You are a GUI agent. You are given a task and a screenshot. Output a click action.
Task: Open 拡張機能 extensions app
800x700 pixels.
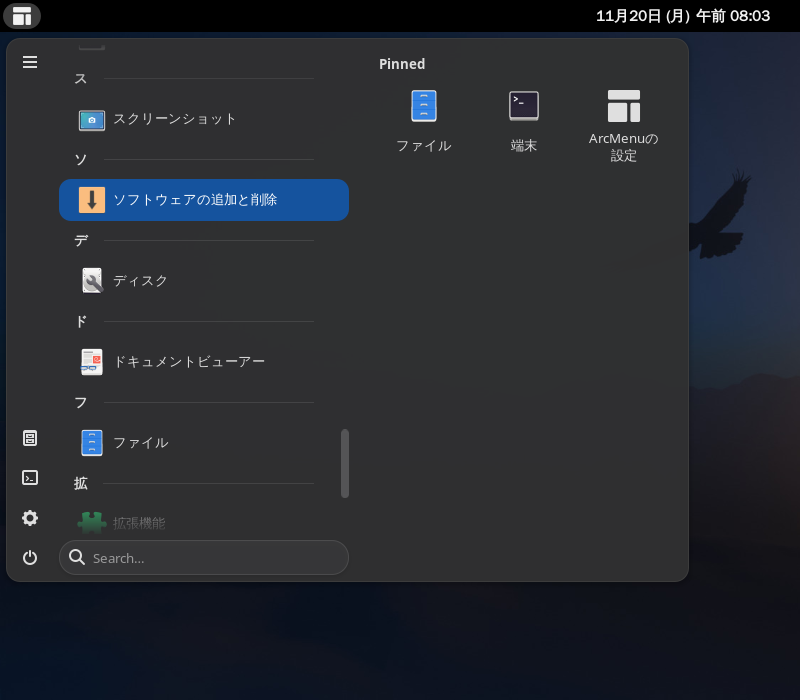tap(204, 523)
